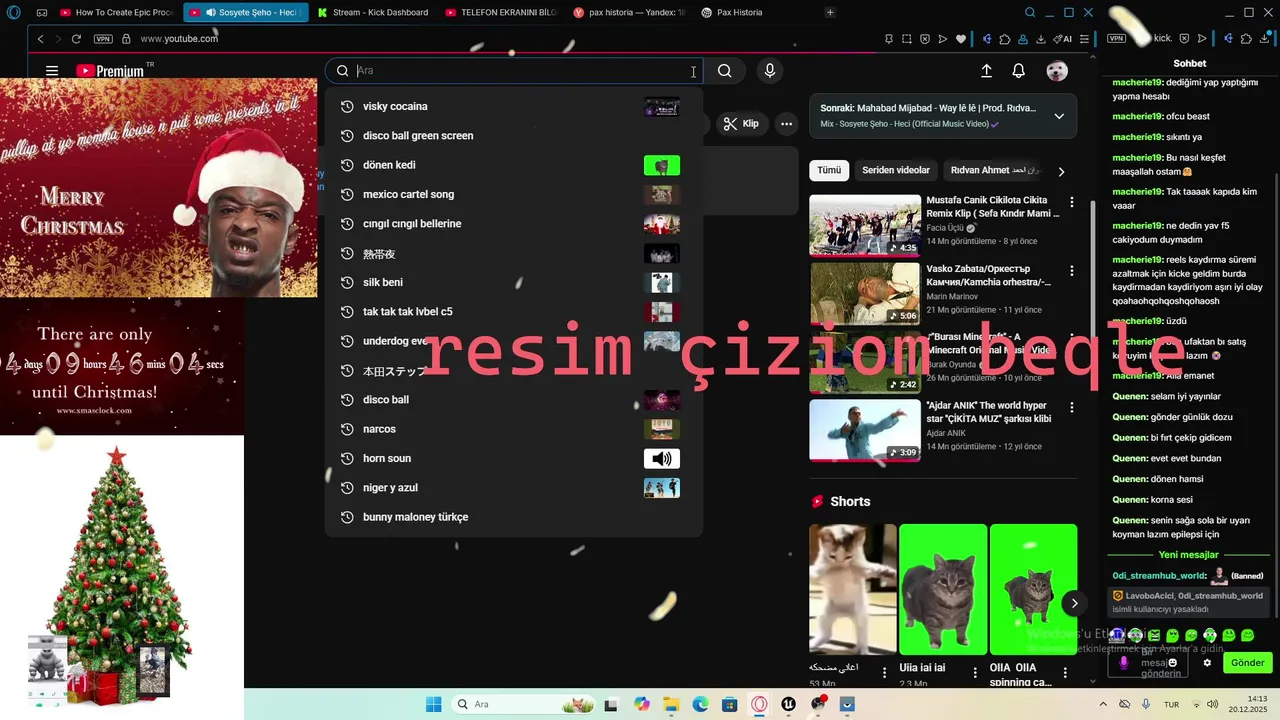
Task: Open options menu for Mustafa Canik video
Action: point(1072,202)
